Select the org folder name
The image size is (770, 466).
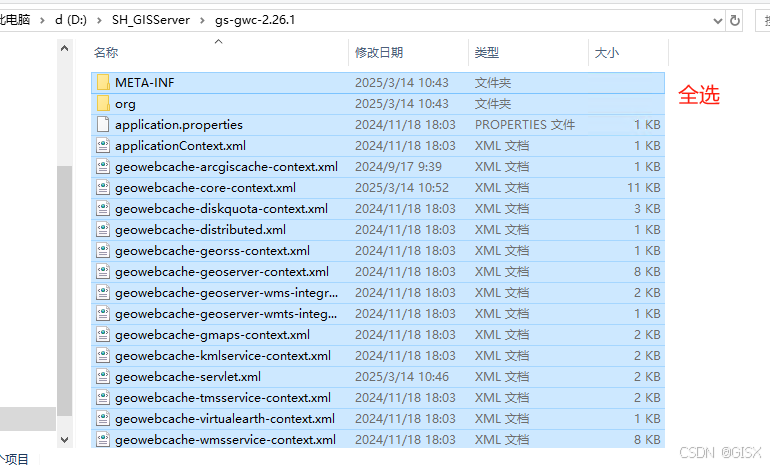pyautogui.click(x=125, y=104)
